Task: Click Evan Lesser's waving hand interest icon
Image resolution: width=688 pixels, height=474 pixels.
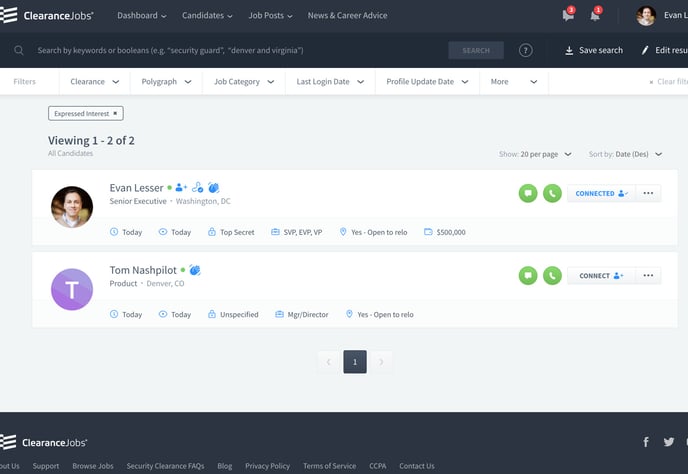Action: tap(214, 187)
